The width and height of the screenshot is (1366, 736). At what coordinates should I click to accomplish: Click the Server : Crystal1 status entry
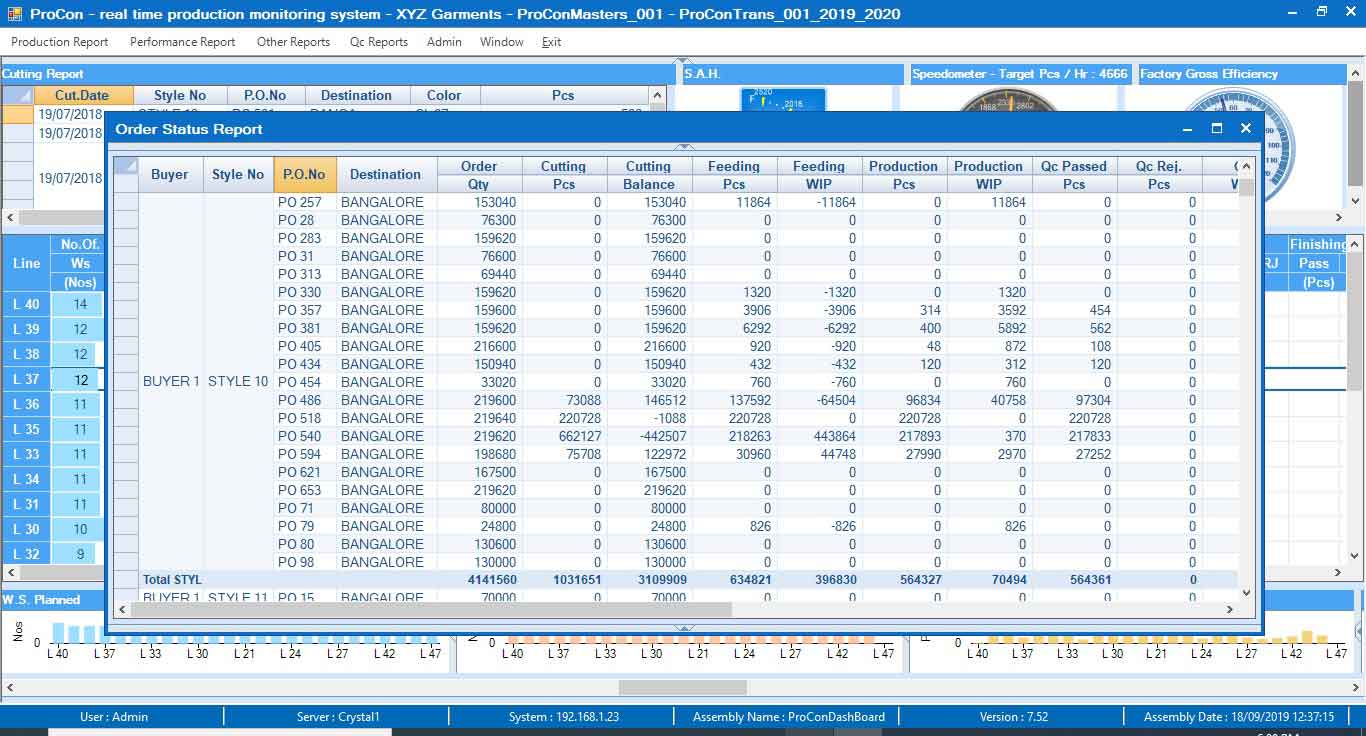[x=338, y=716]
